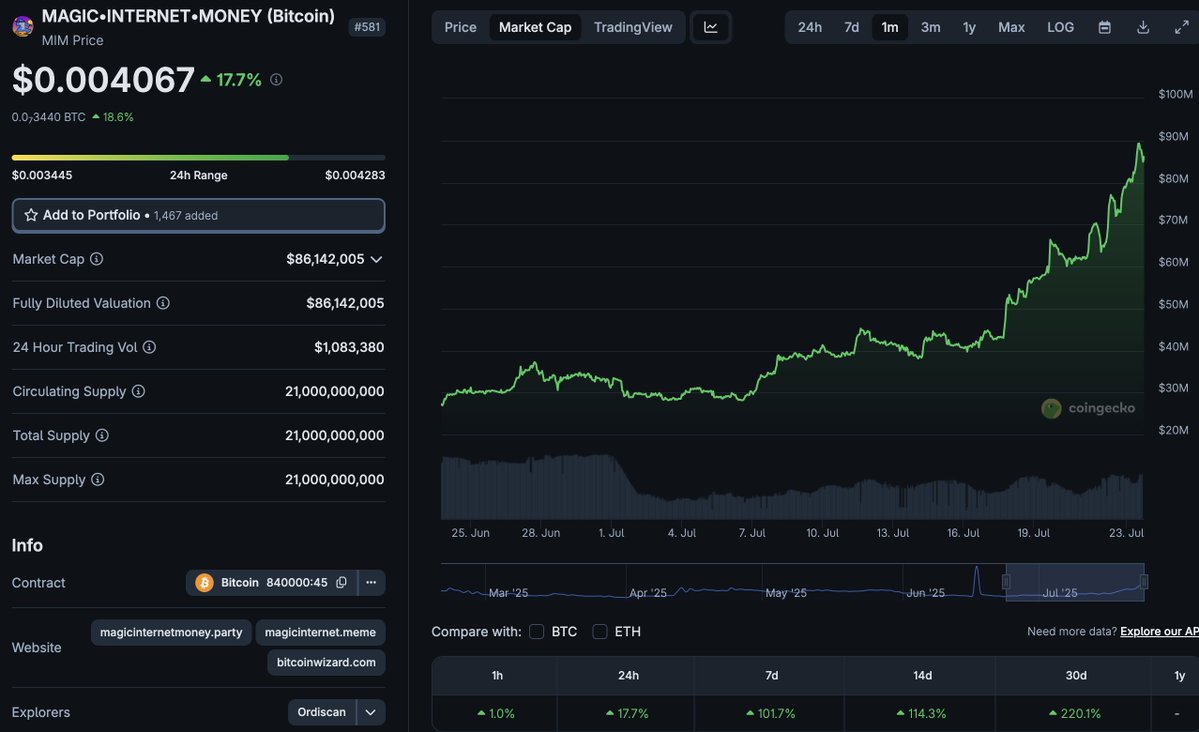Image resolution: width=1199 pixels, height=732 pixels.
Task: Click the BTC price change 18.6%
Action: pos(113,117)
